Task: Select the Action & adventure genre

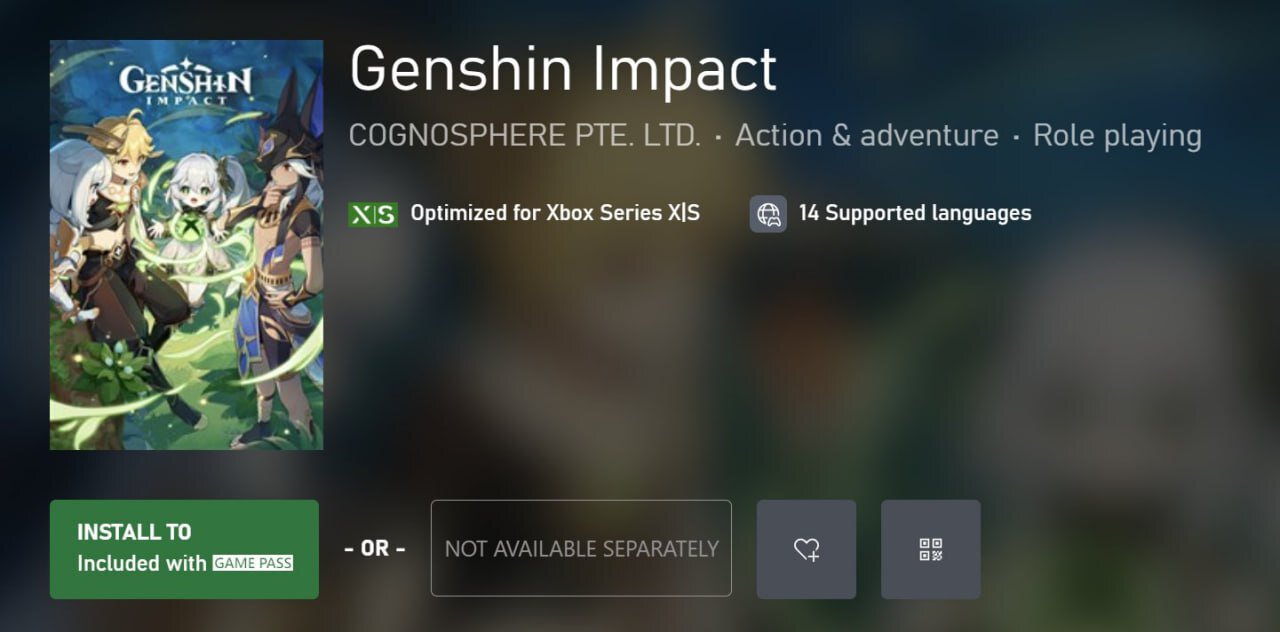Action: coord(866,136)
